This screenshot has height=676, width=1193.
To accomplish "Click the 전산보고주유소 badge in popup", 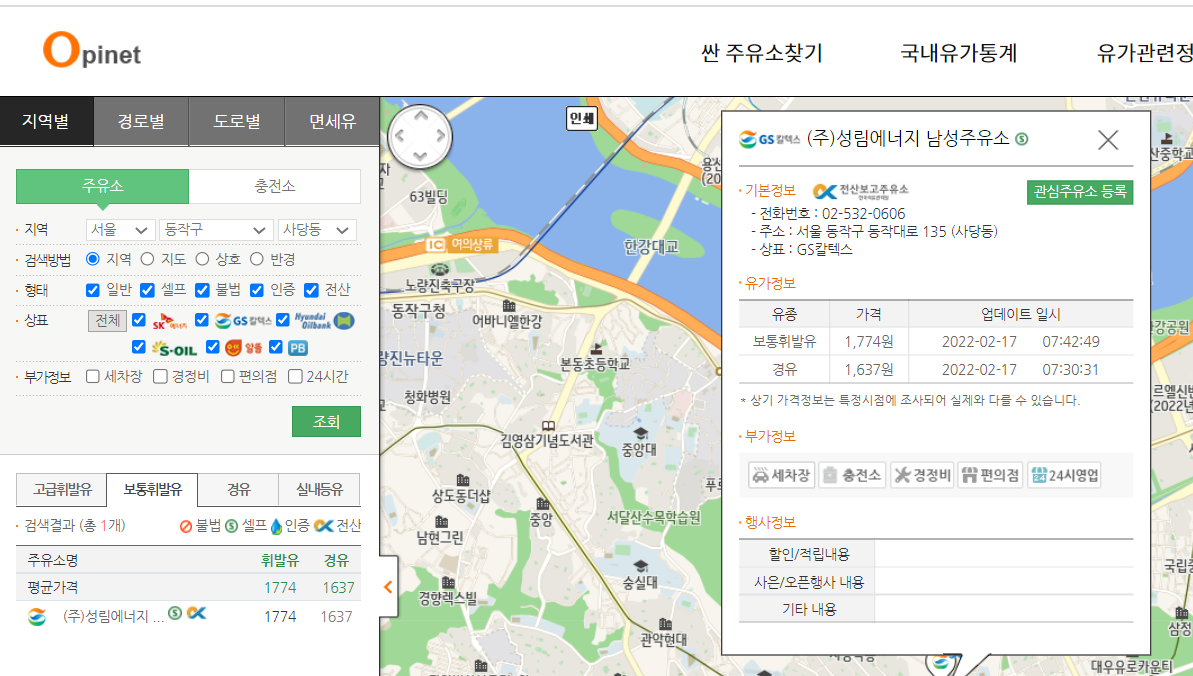I will (860, 191).
